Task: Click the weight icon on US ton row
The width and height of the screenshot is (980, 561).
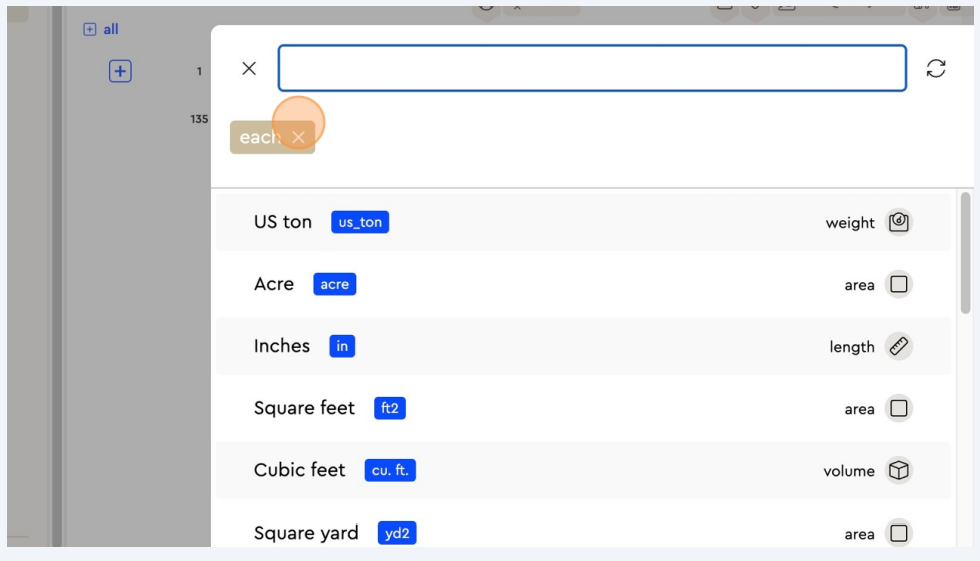Action: (x=898, y=222)
